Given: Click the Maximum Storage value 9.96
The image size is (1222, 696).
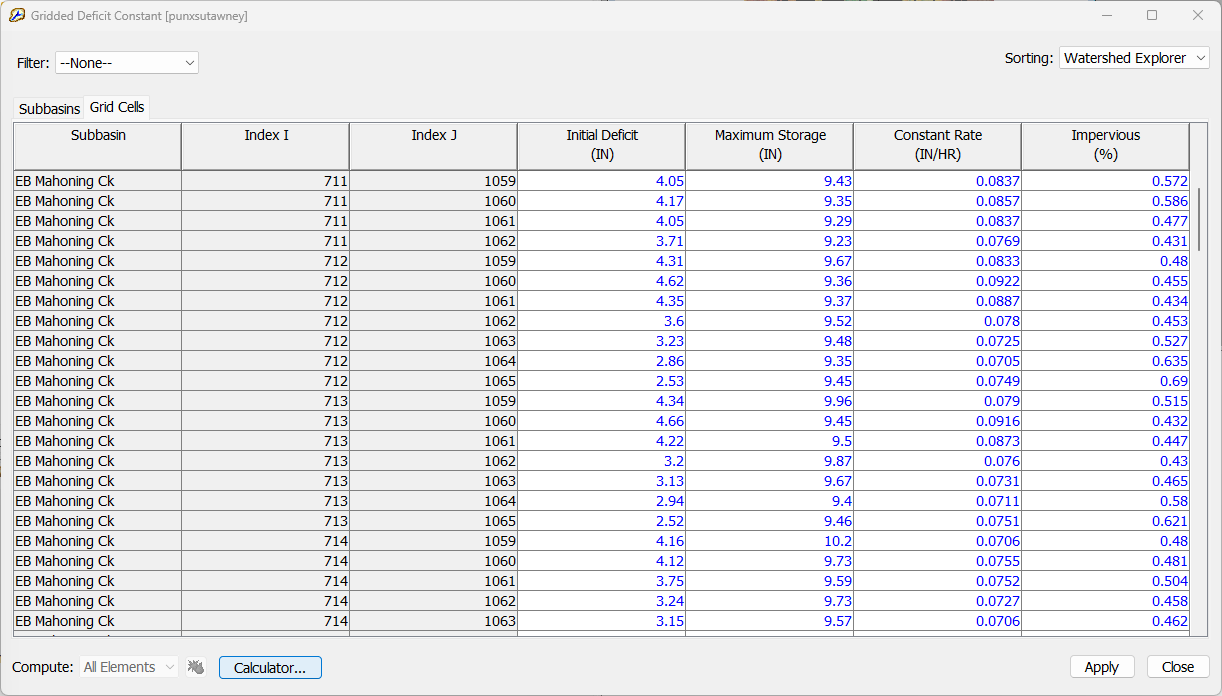Looking at the screenshot, I should coord(770,401).
